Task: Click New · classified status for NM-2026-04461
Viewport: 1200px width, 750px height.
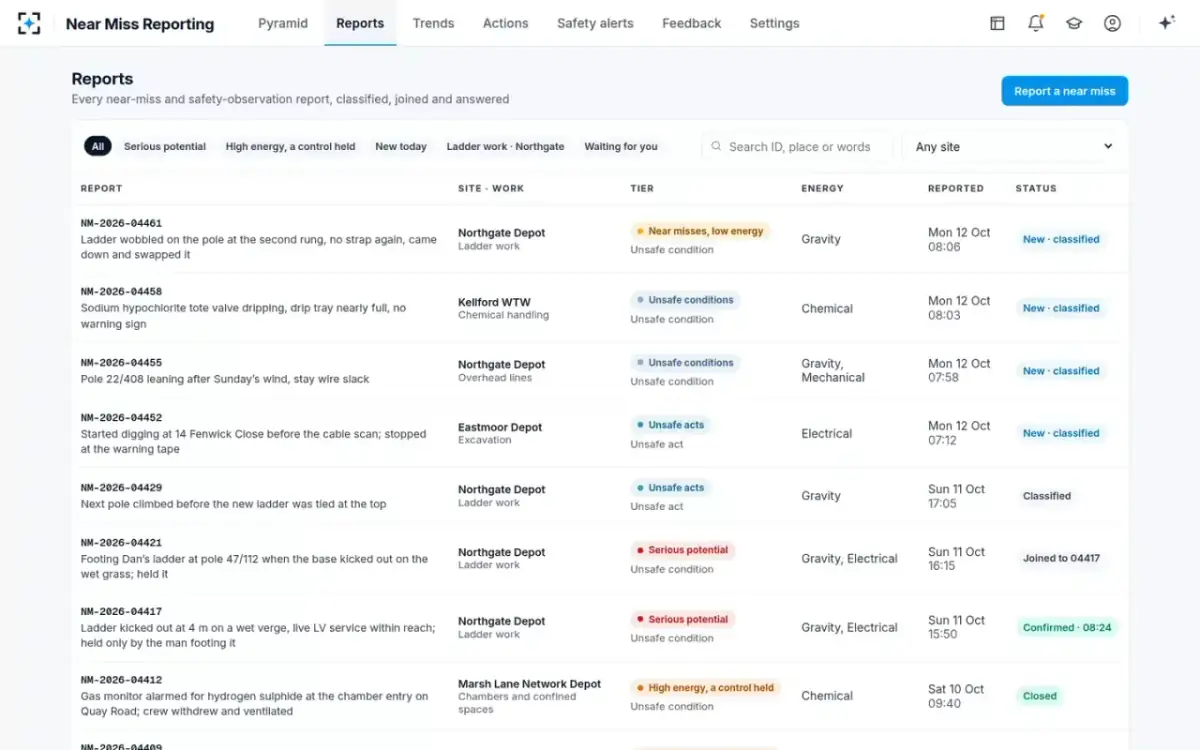Action: coord(1061,239)
